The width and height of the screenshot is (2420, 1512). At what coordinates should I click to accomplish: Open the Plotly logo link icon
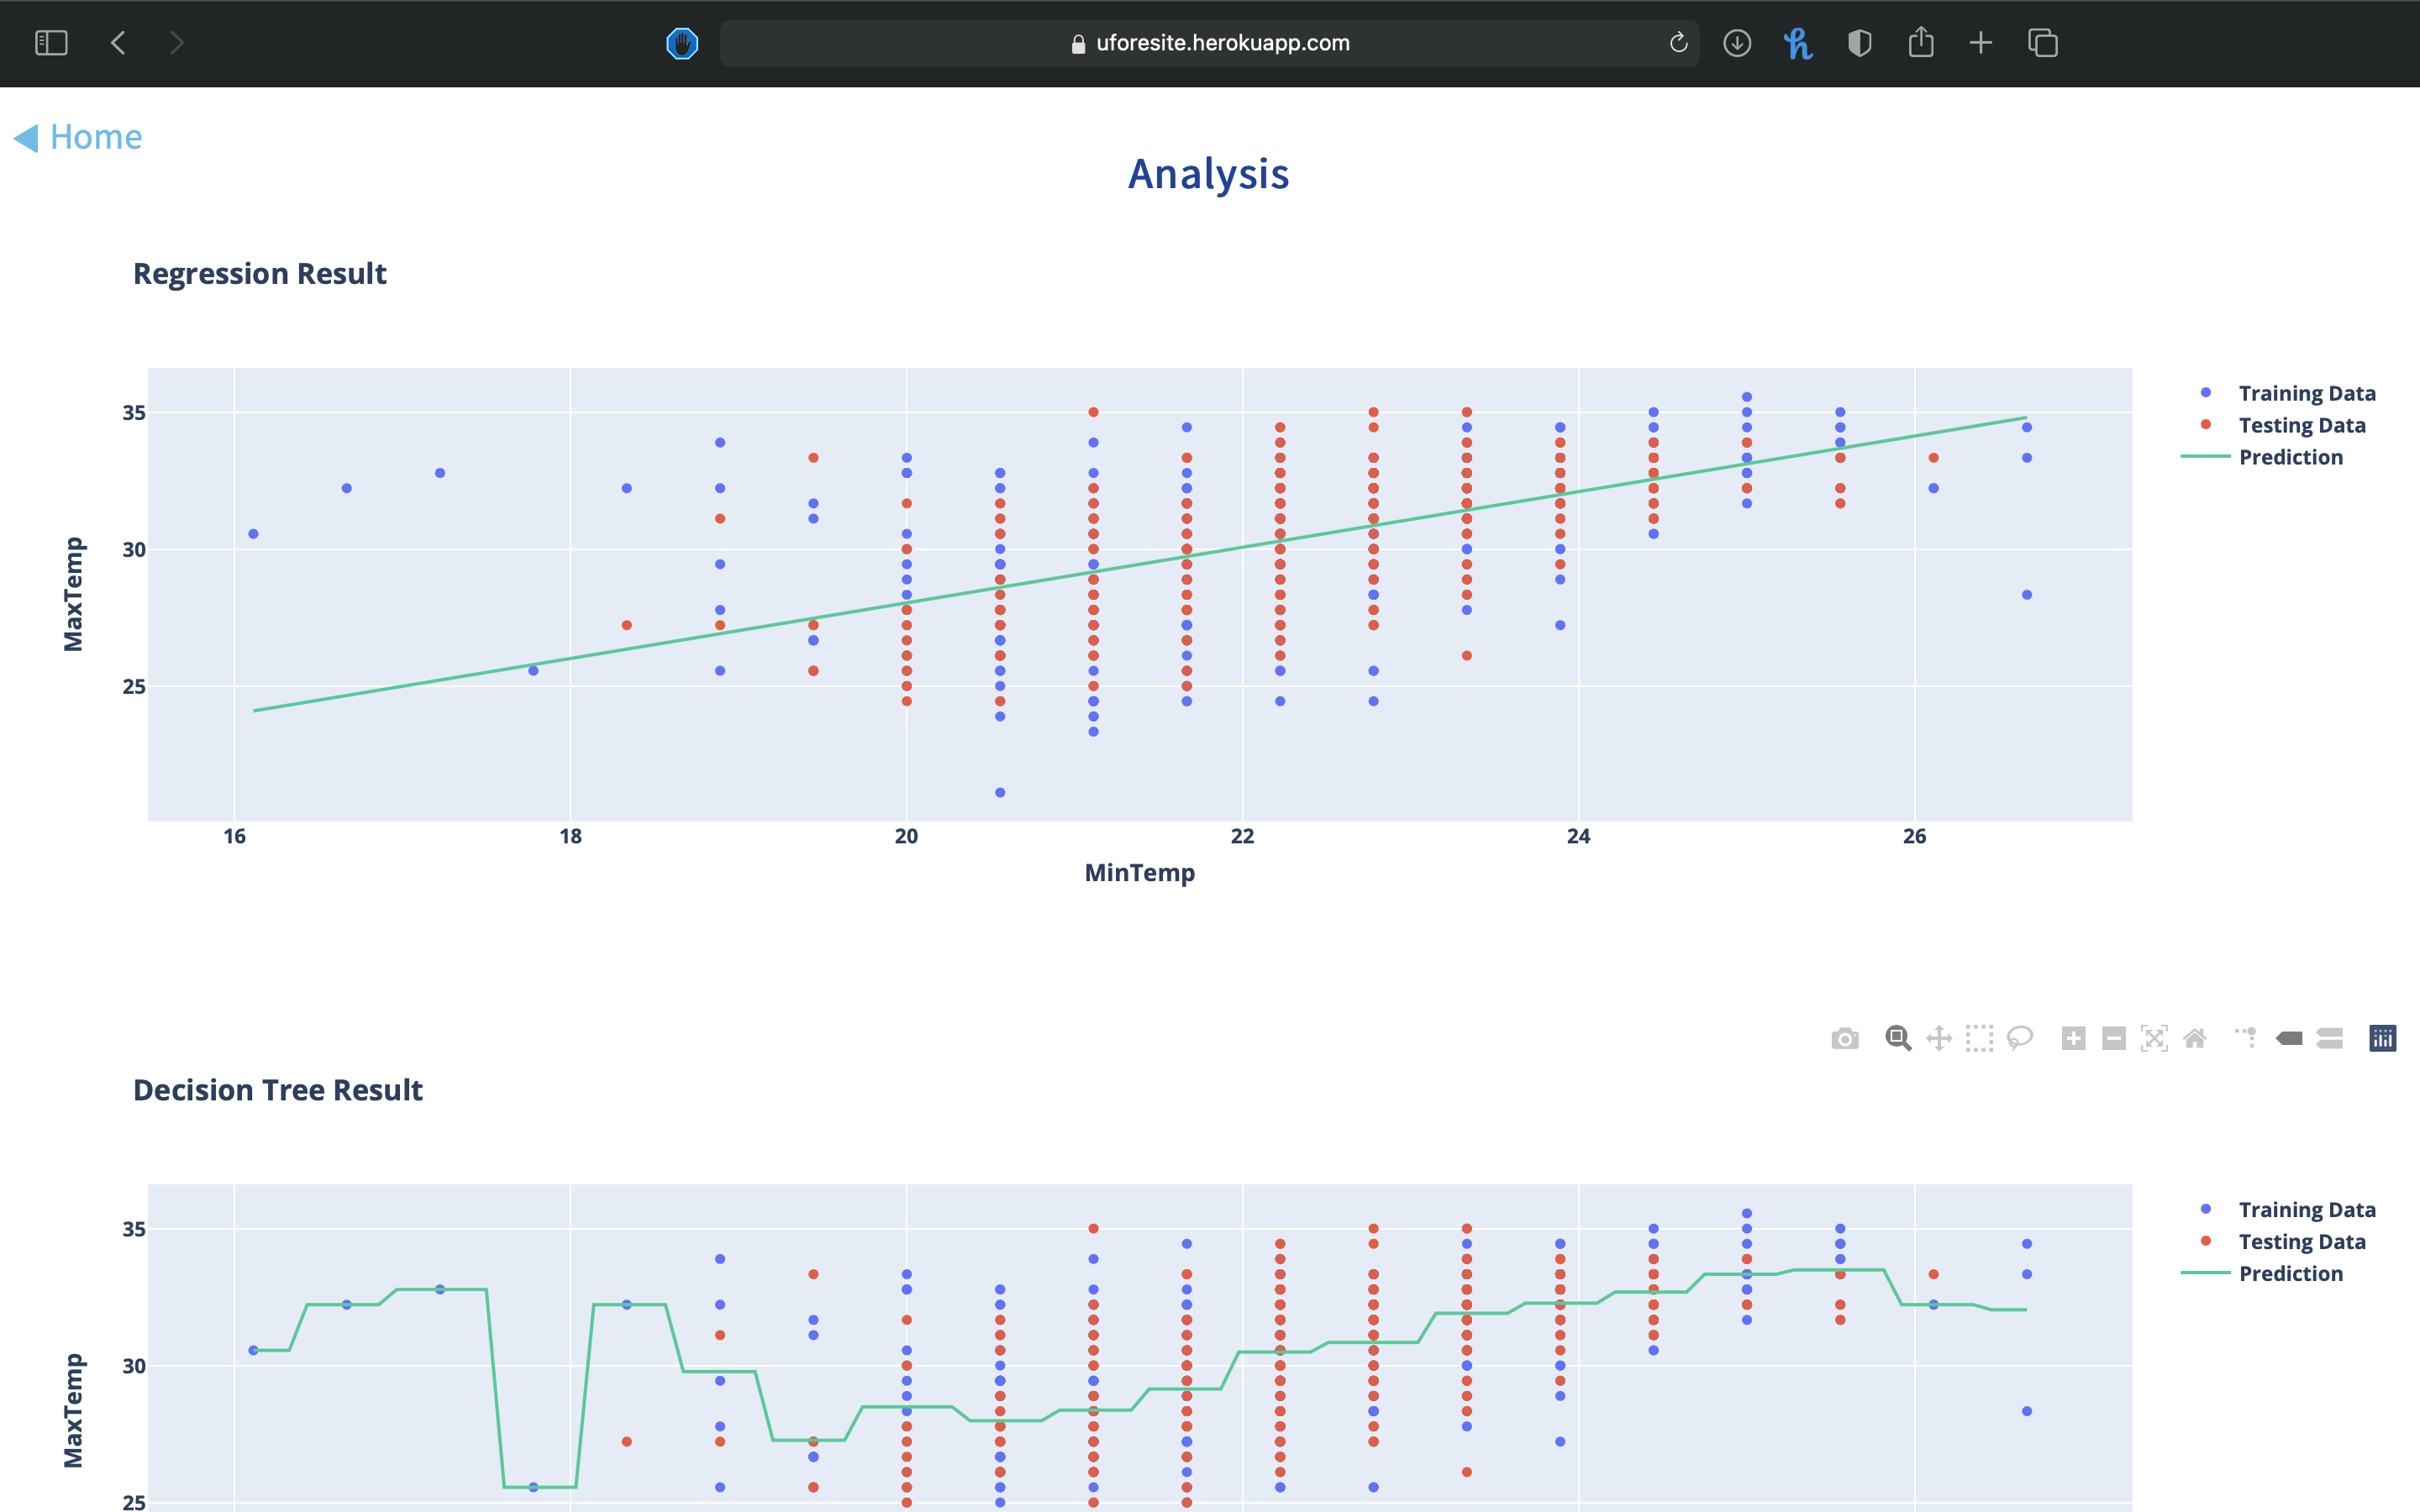click(2382, 1038)
